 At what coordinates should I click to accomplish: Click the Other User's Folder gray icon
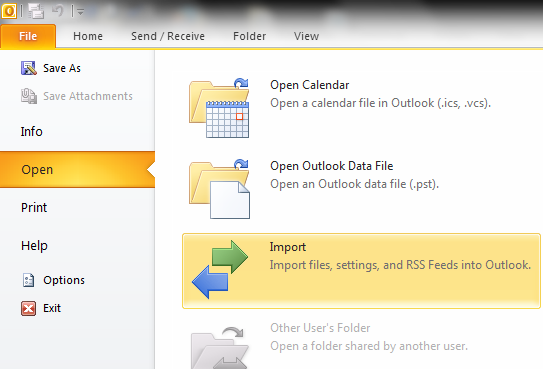[220, 348]
